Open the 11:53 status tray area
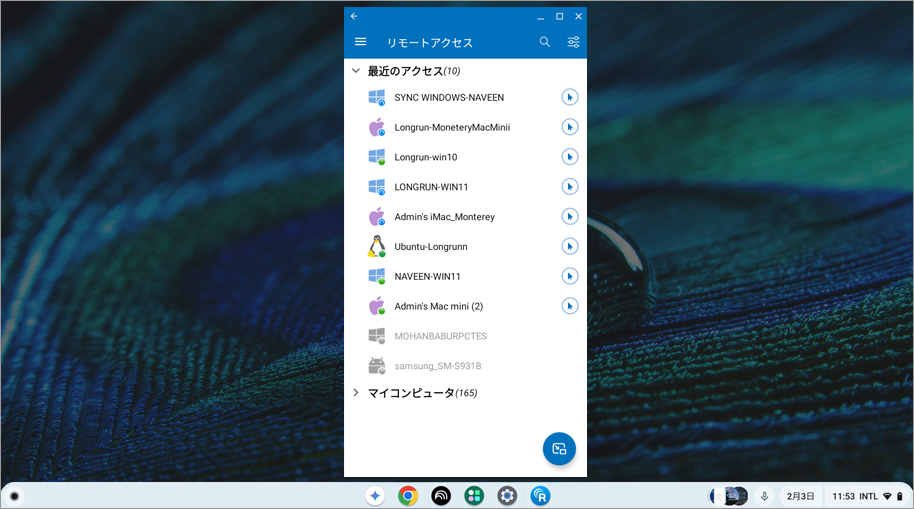914x509 pixels. coord(867,496)
